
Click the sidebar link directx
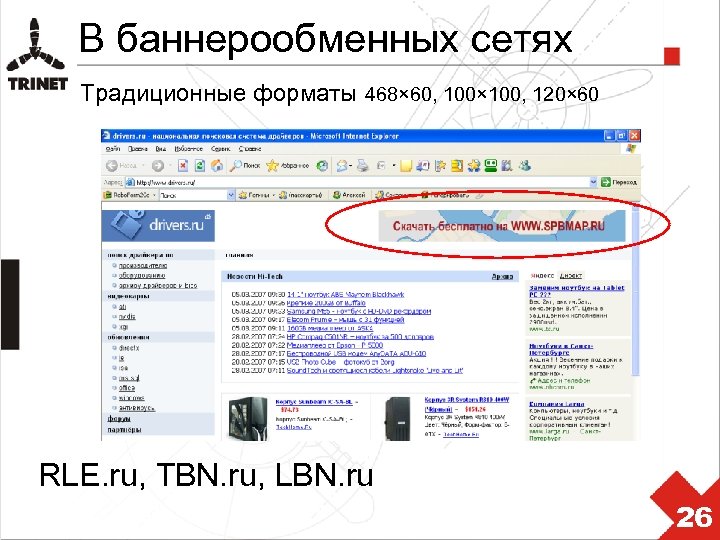coord(129,348)
